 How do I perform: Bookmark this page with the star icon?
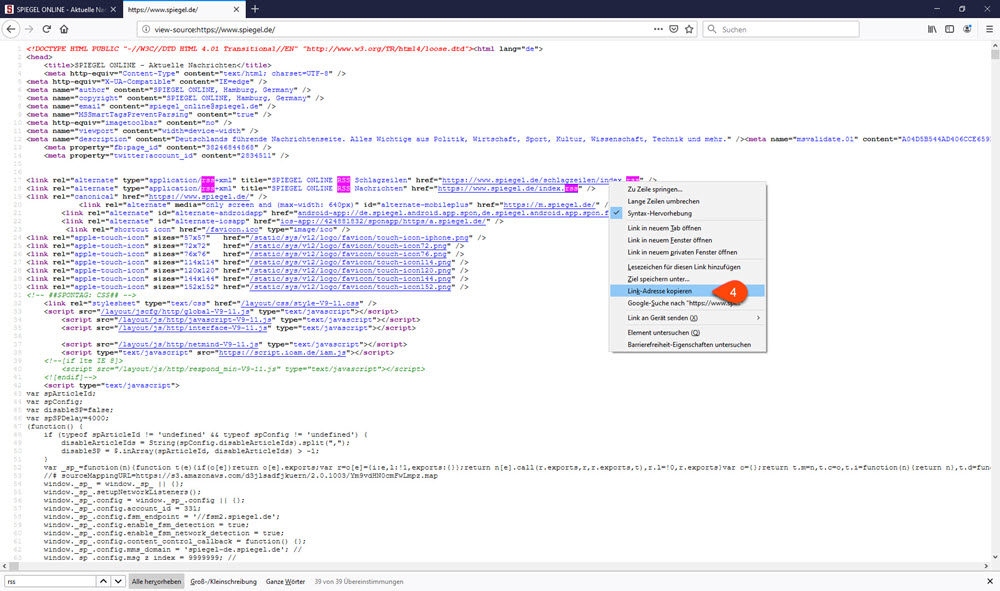point(689,30)
